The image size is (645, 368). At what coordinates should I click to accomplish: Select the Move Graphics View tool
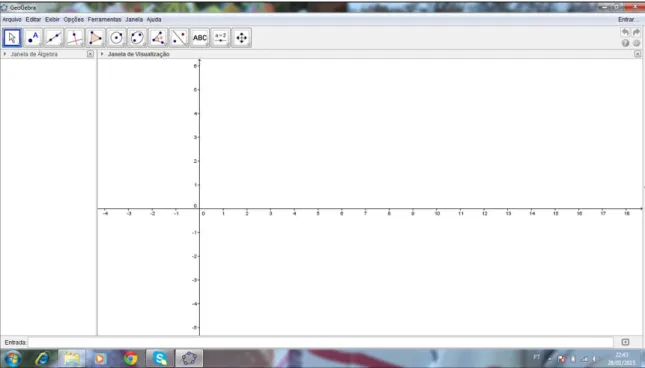[x=241, y=38]
